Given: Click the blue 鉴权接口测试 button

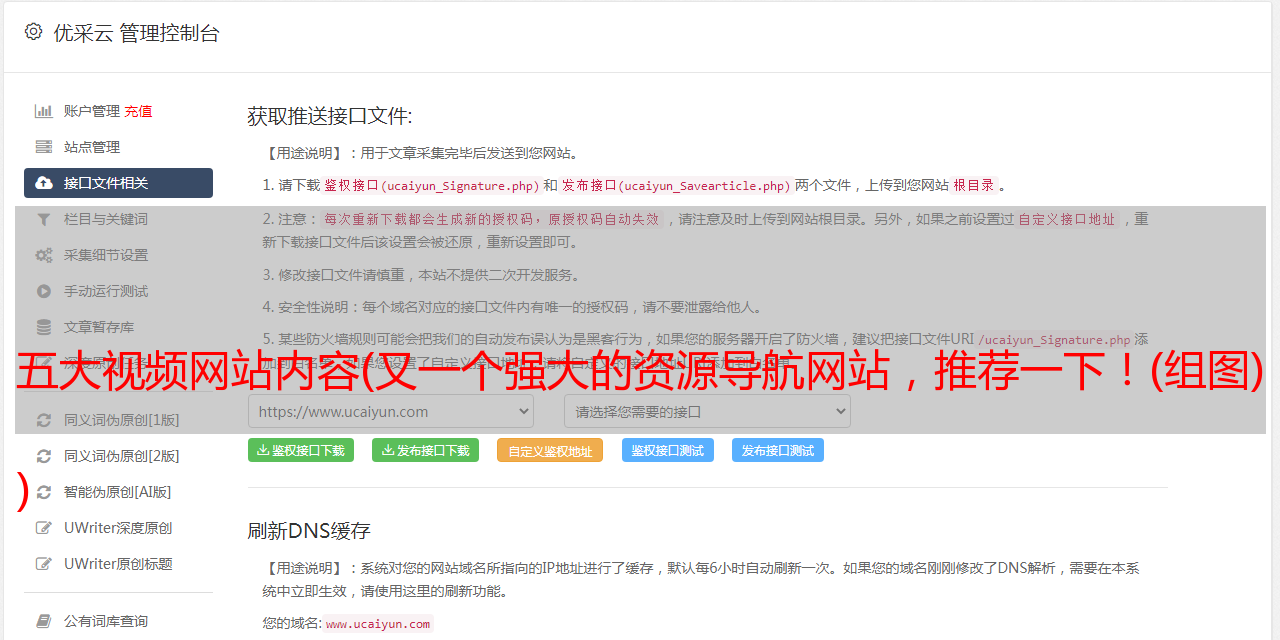Looking at the screenshot, I should [668, 450].
